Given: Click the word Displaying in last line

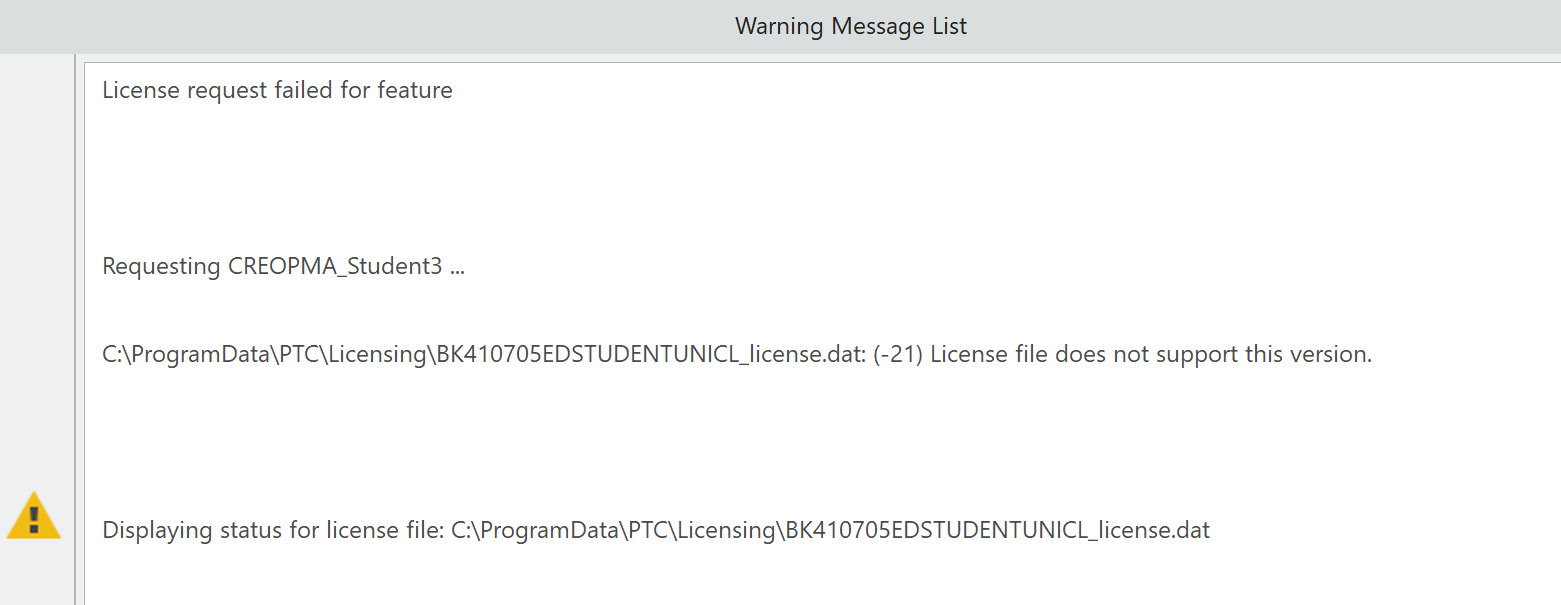Looking at the screenshot, I should point(152,531).
